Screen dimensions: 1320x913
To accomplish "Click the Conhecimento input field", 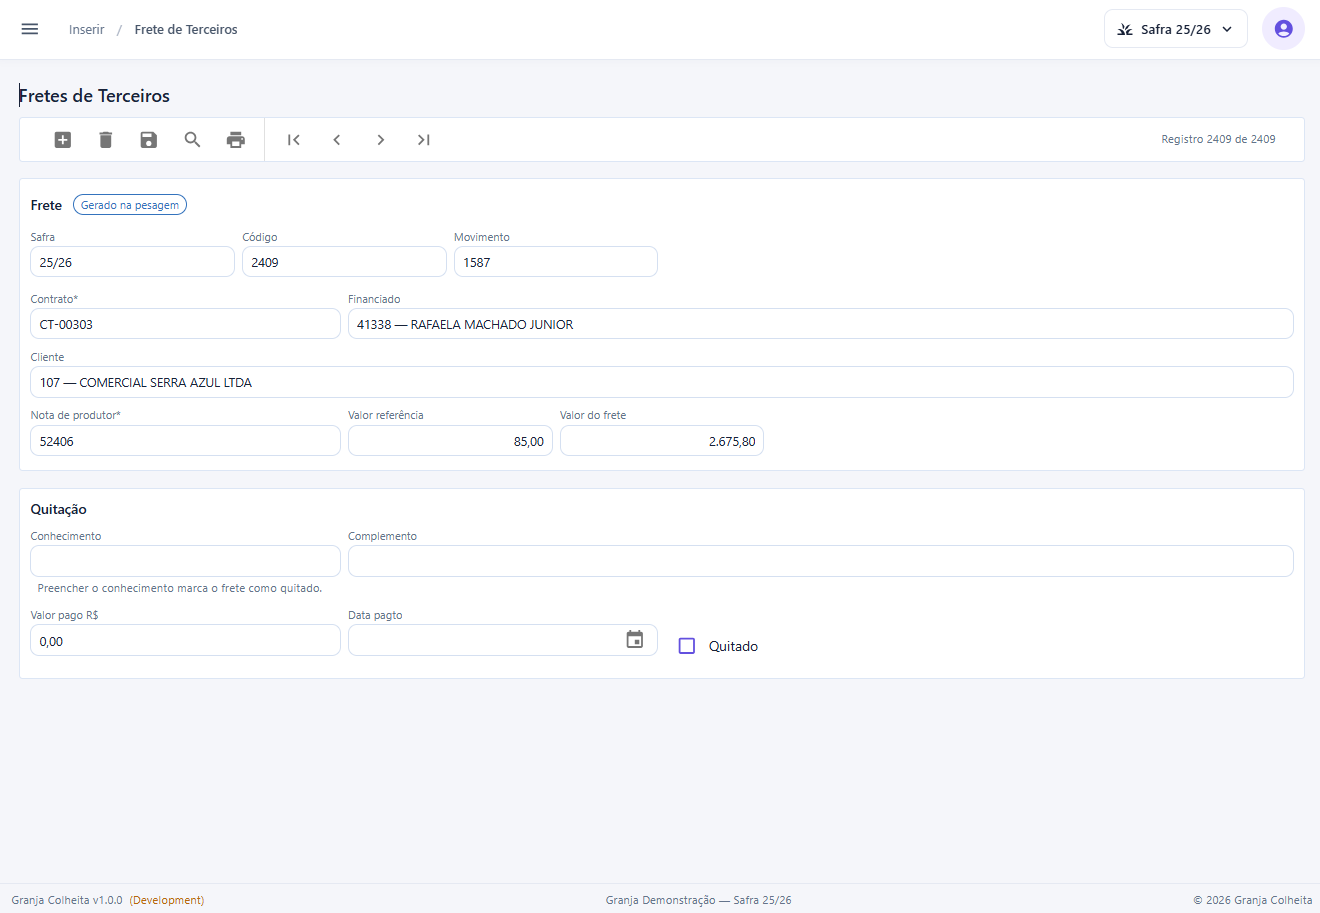I will (185, 561).
